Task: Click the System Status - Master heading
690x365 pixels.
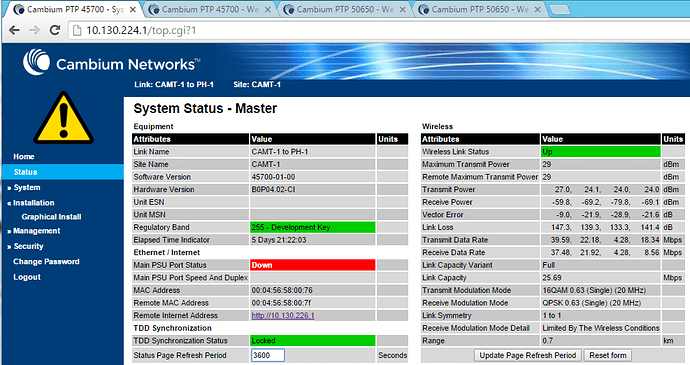Action: coord(205,108)
